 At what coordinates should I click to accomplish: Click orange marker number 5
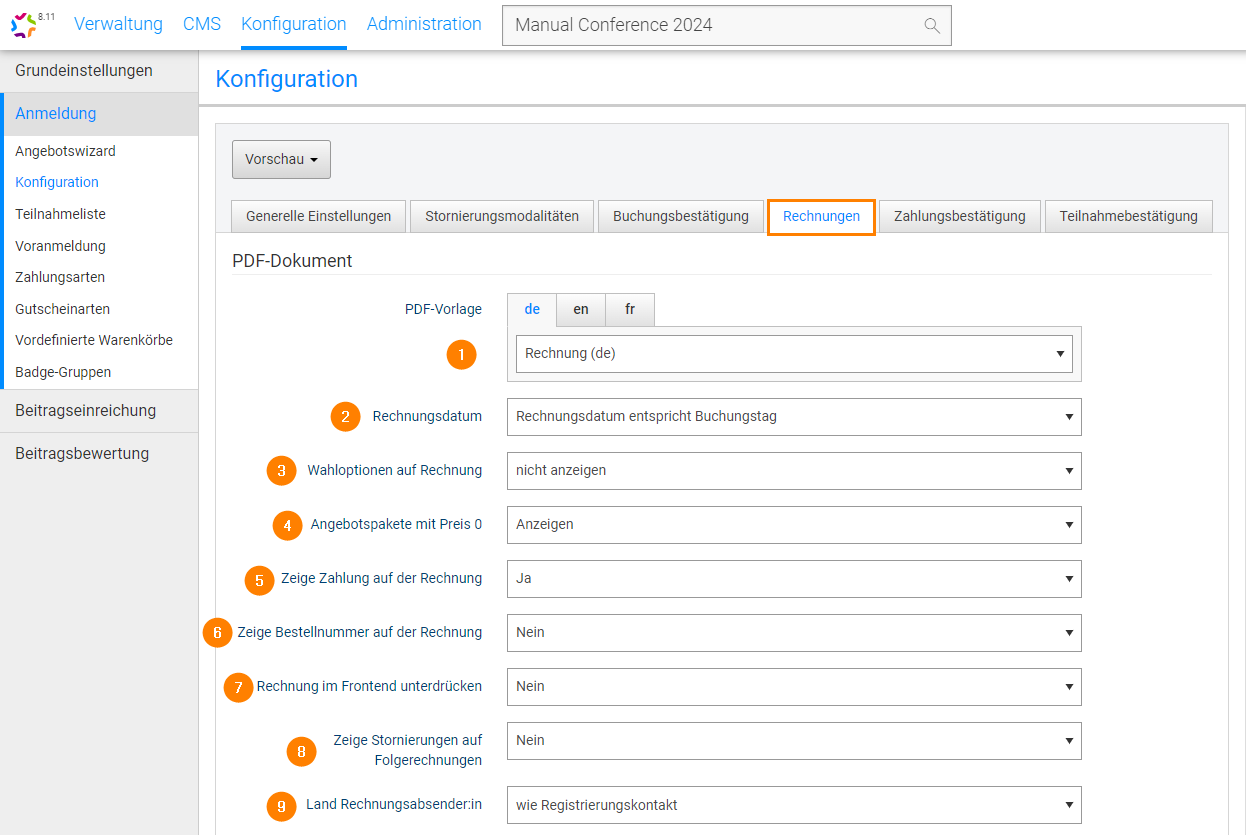point(260,580)
